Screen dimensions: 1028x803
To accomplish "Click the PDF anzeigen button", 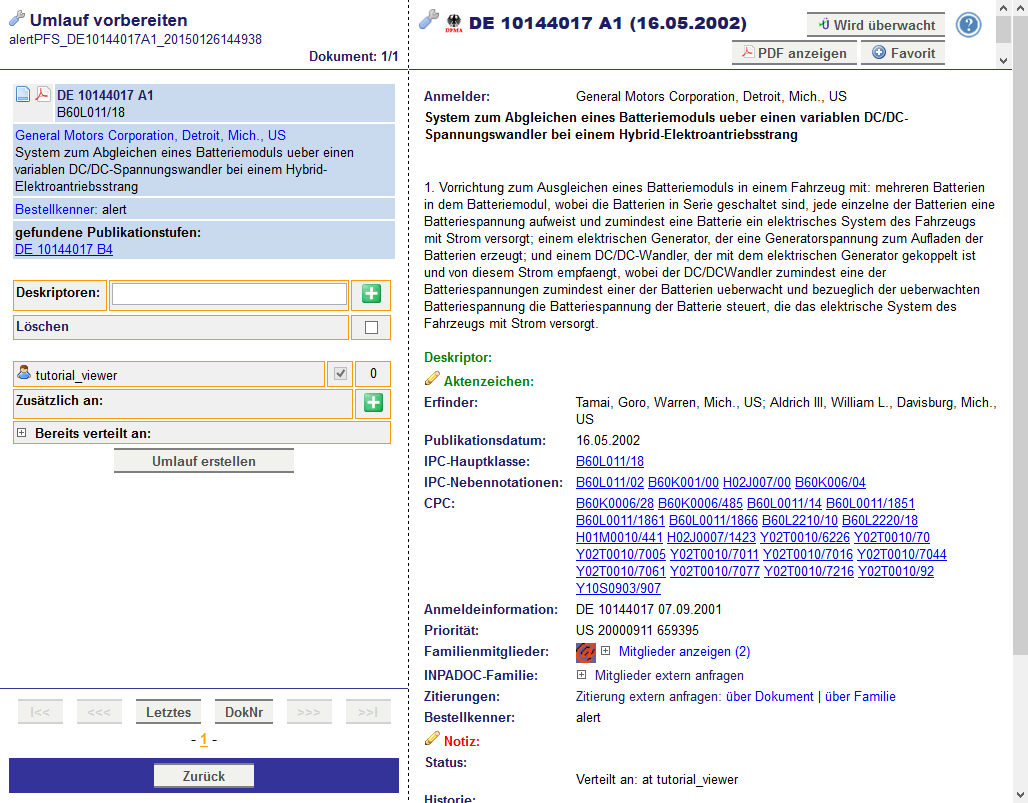I will (x=794, y=53).
